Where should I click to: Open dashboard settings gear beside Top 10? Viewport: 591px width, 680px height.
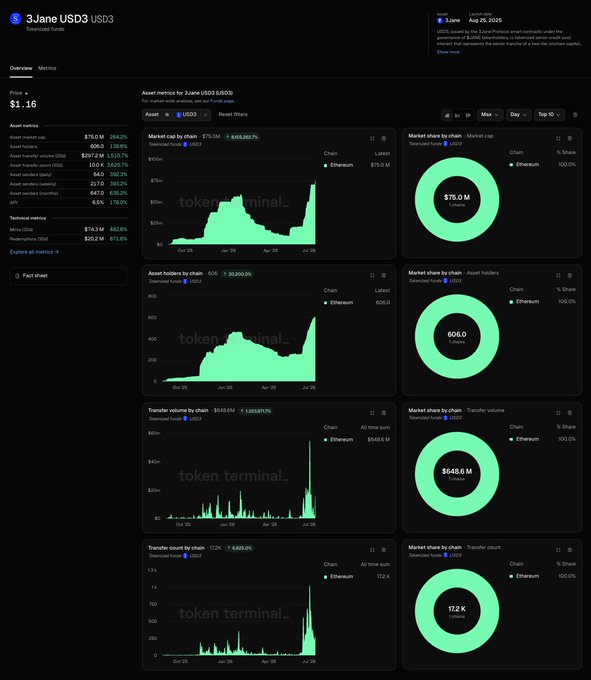coord(575,115)
